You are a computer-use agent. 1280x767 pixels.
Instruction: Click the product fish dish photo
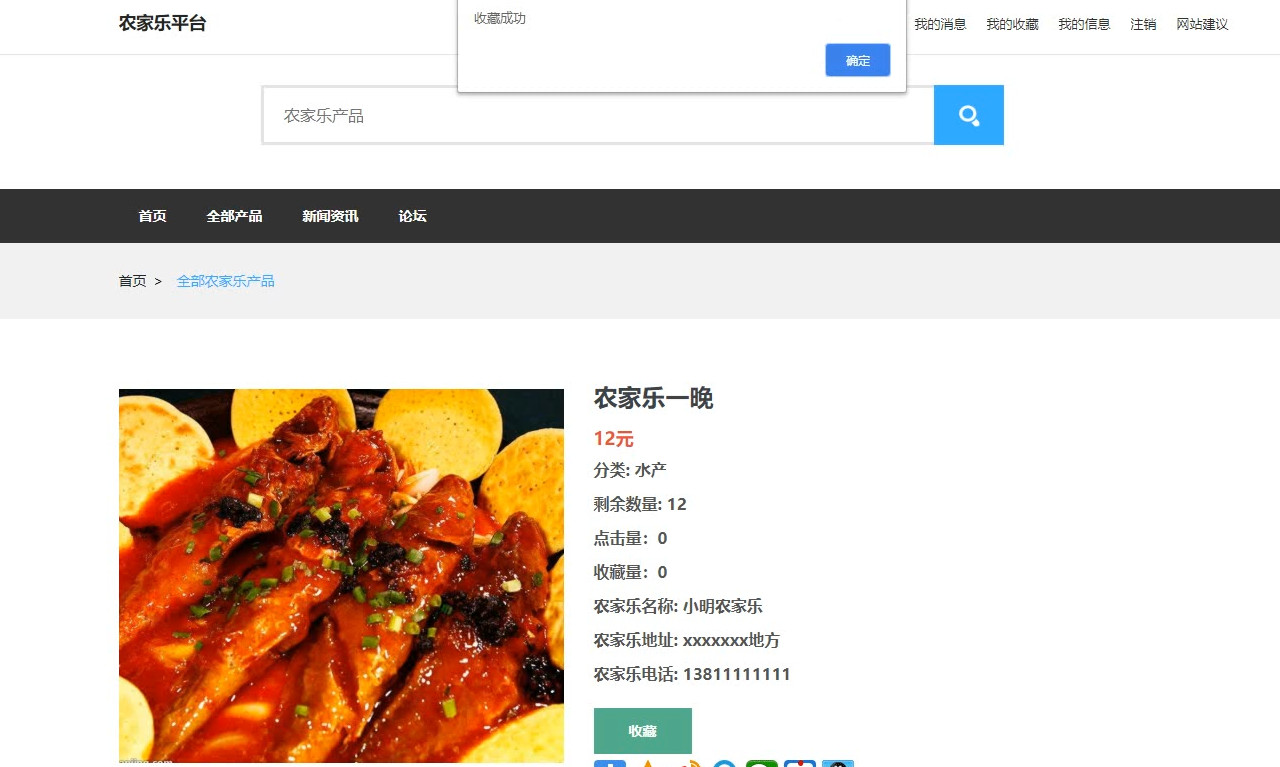tap(341, 576)
